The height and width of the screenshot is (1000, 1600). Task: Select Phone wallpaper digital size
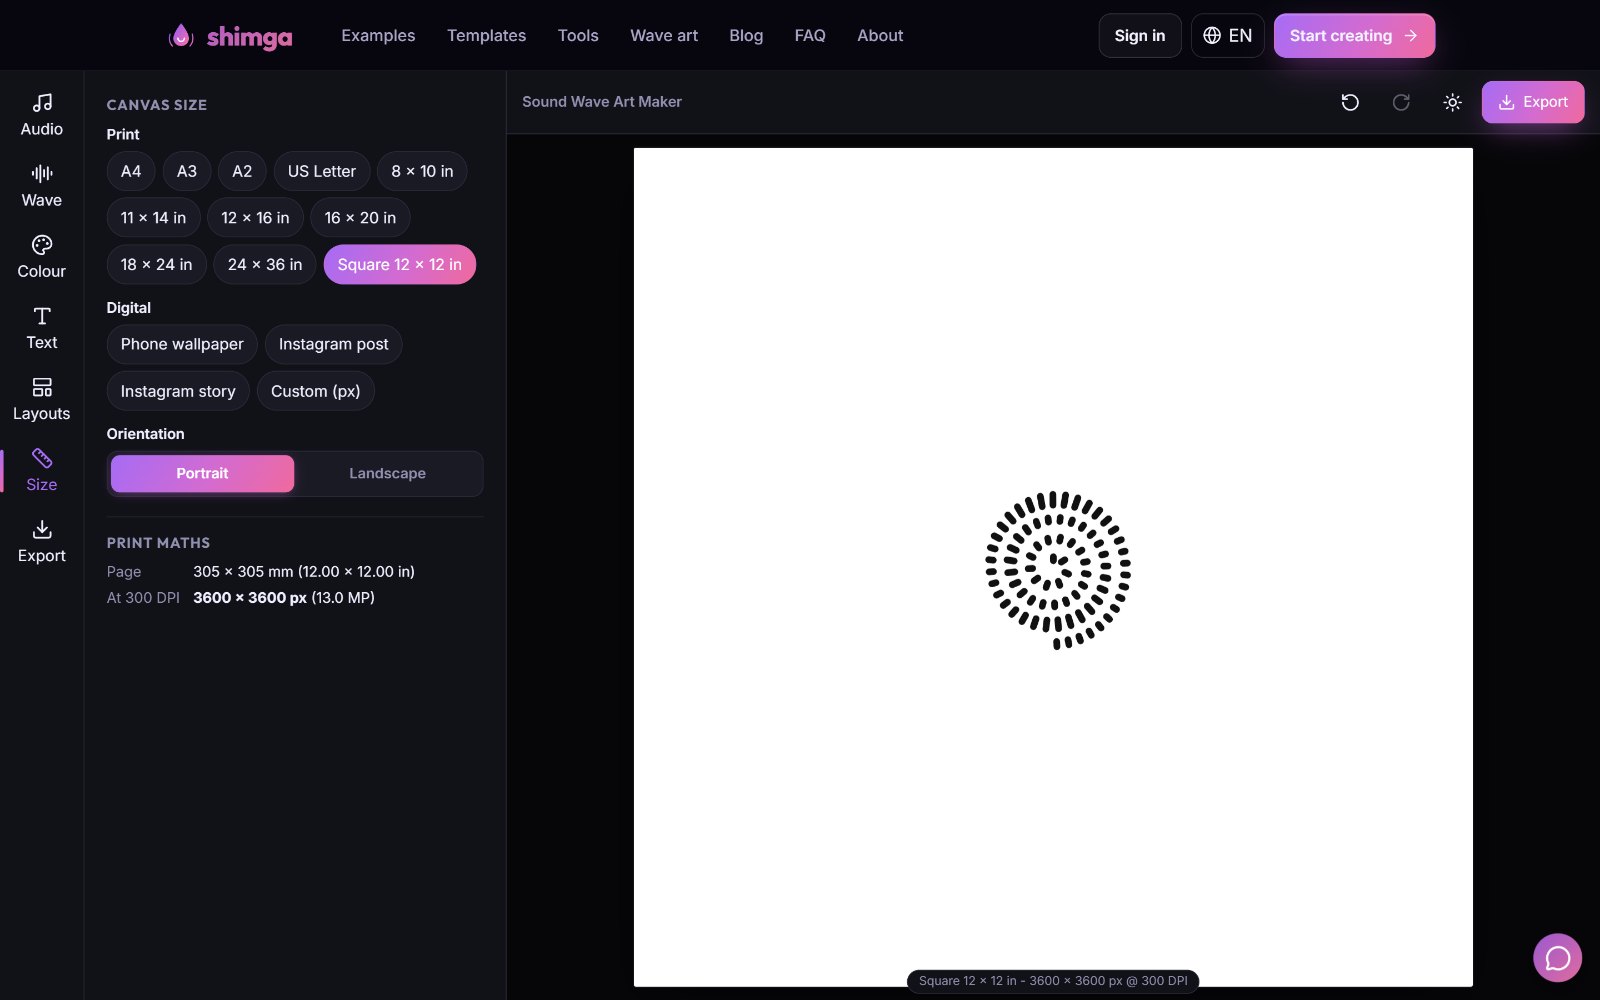[x=182, y=345]
